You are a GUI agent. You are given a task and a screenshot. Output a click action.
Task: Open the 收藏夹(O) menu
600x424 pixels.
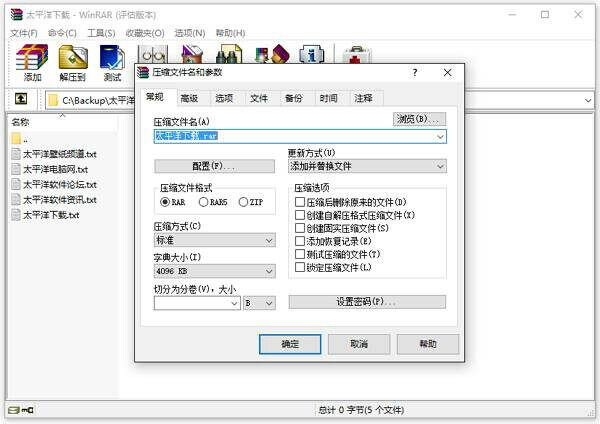[x=145, y=33]
